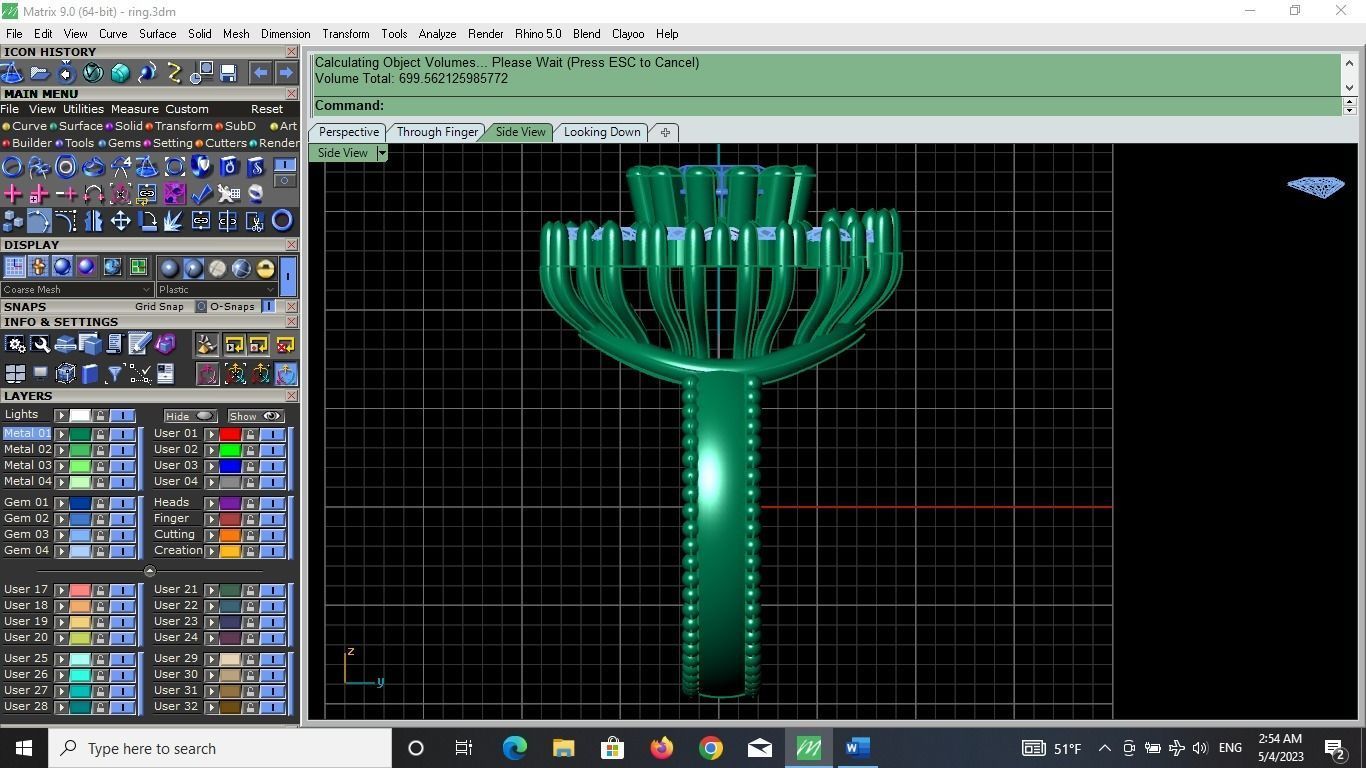Image resolution: width=1366 pixels, height=768 pixels.
Task: Select the Cutters category in Main Menu
Action: 221,143
